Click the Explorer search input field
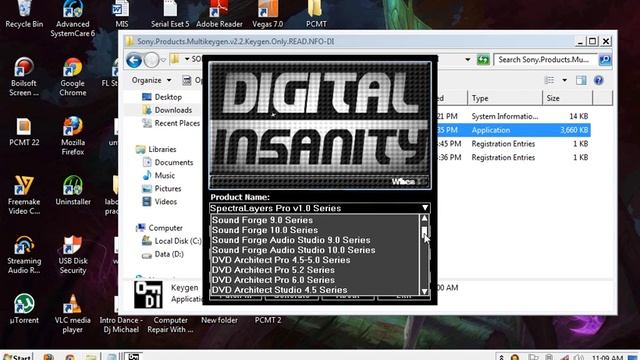 (545, 60)
